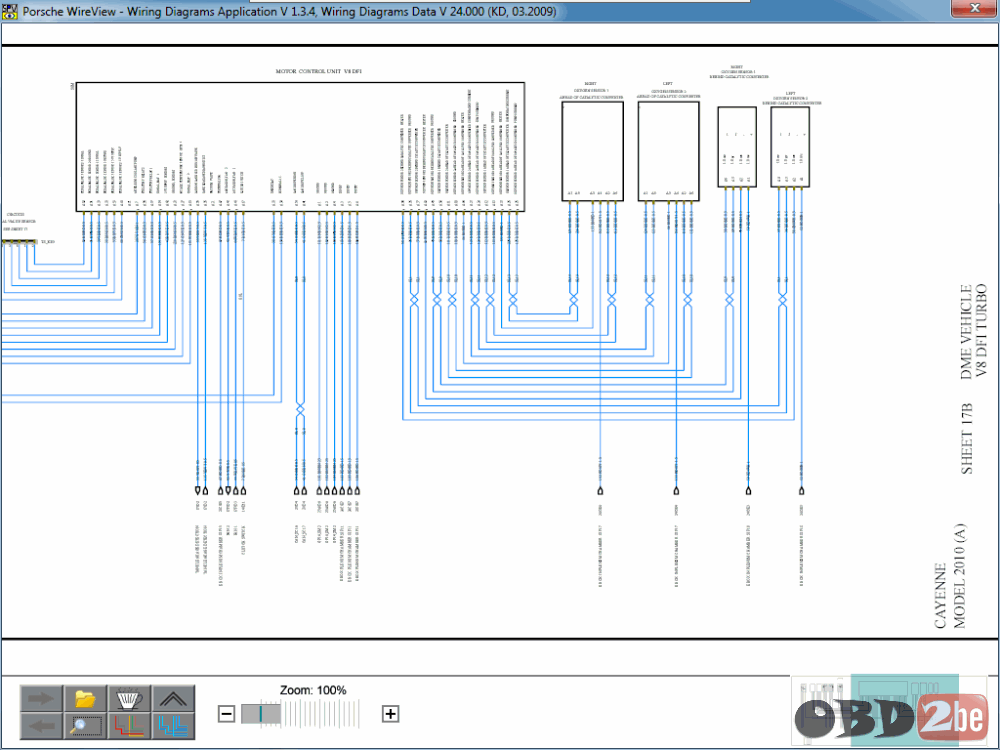1000x750 pixels.
Task: Click the double chevron up button
Action: [173, 698]
